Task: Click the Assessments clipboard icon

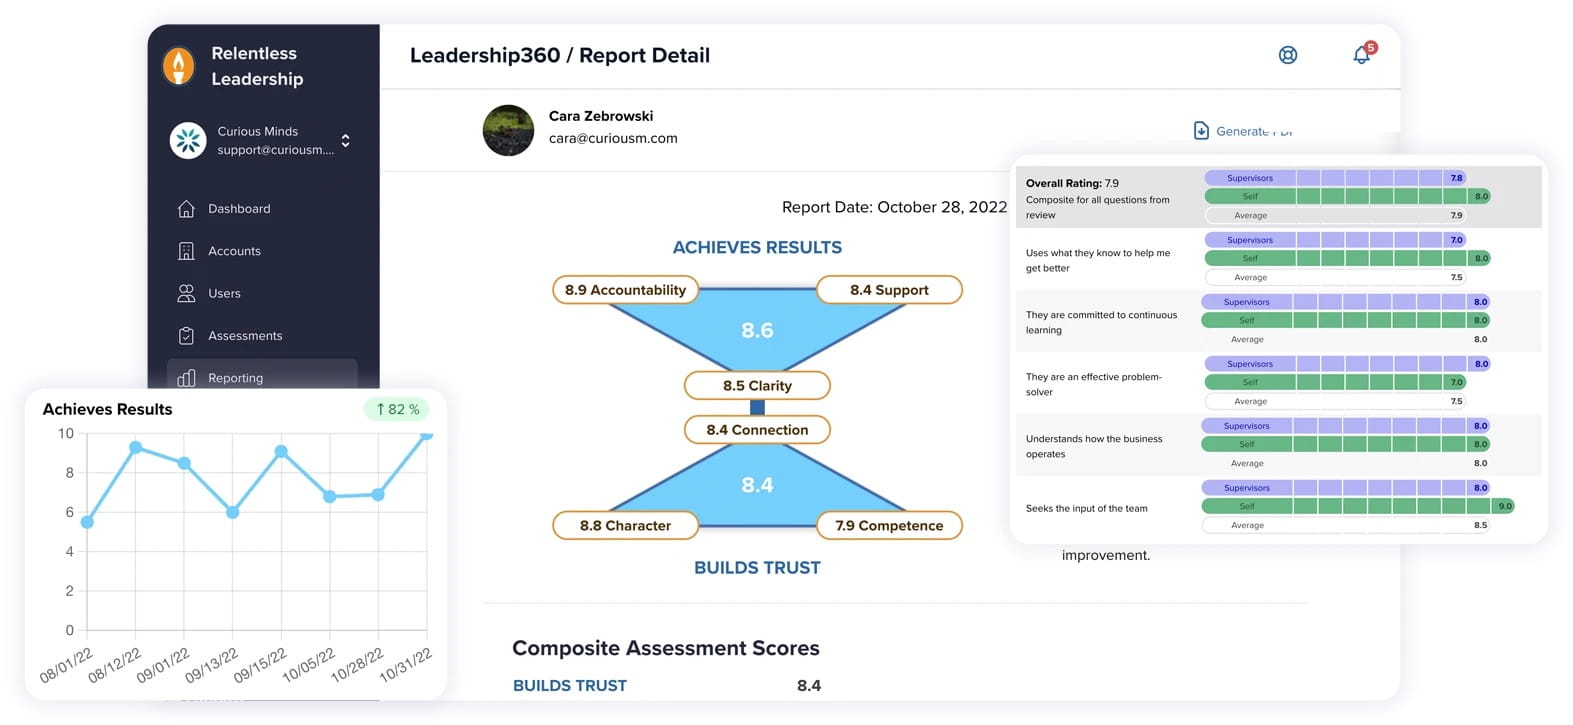Action: (x=186, y=336)
